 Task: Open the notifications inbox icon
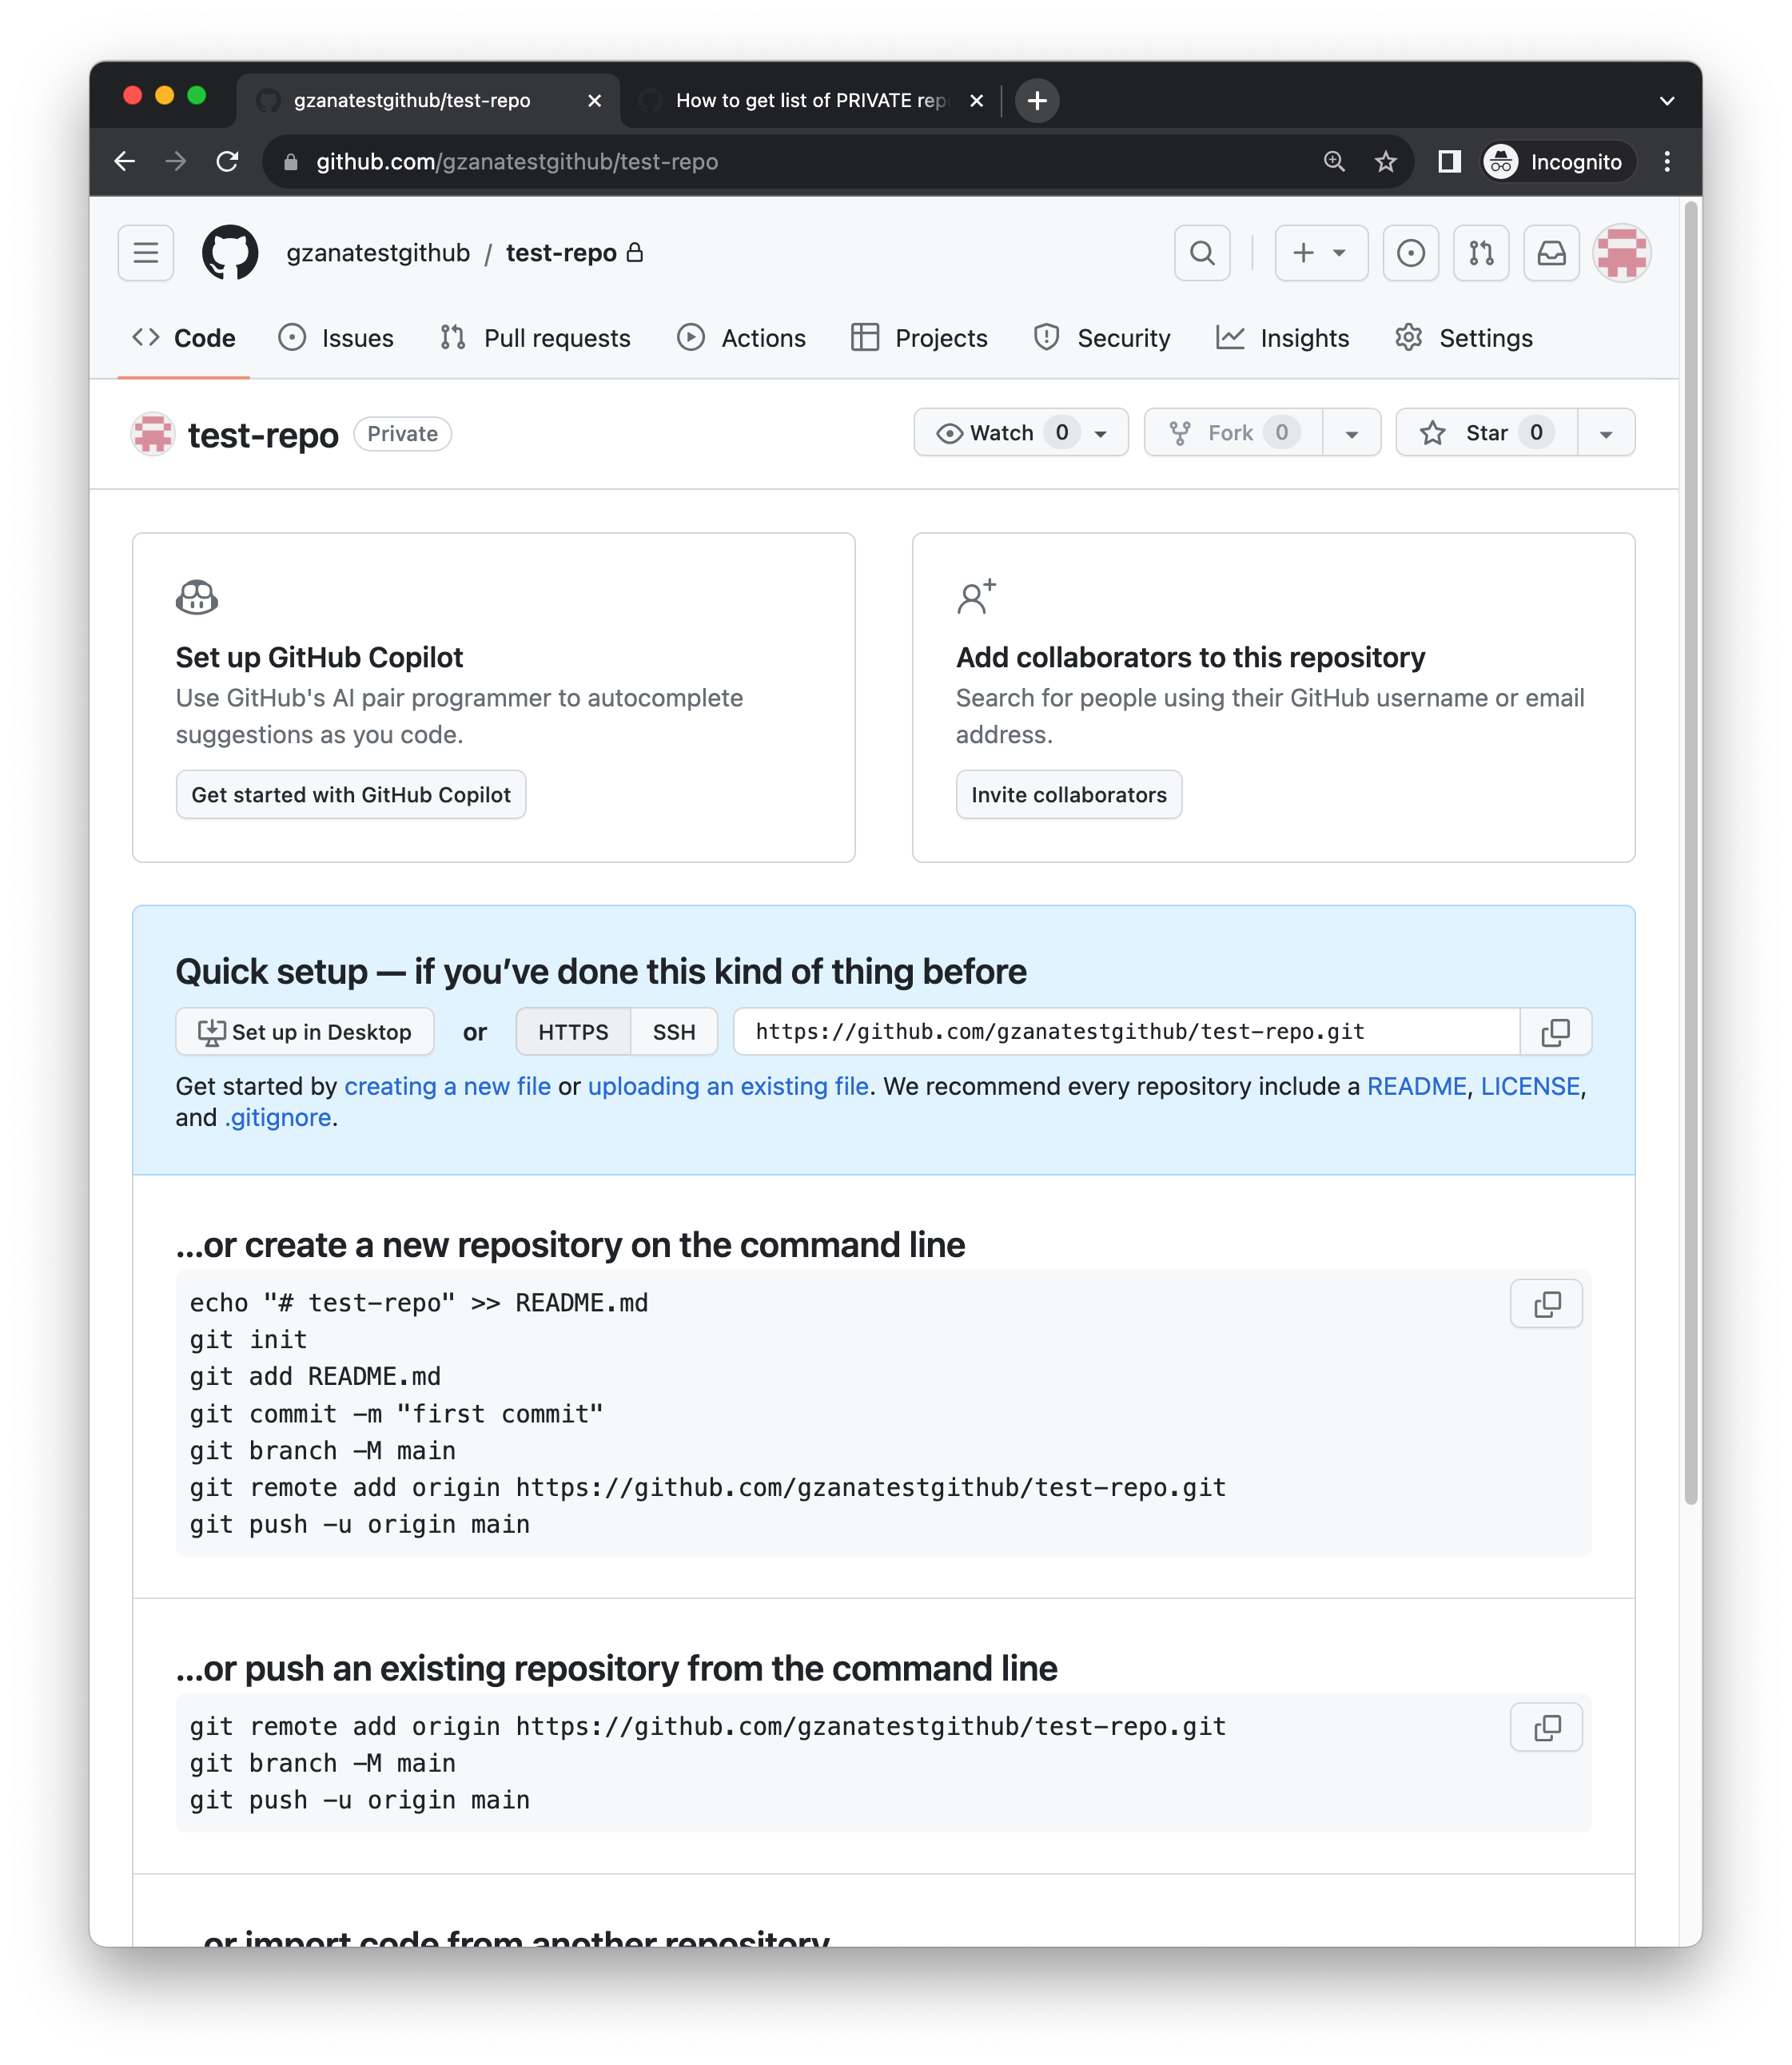(1551, 253)
